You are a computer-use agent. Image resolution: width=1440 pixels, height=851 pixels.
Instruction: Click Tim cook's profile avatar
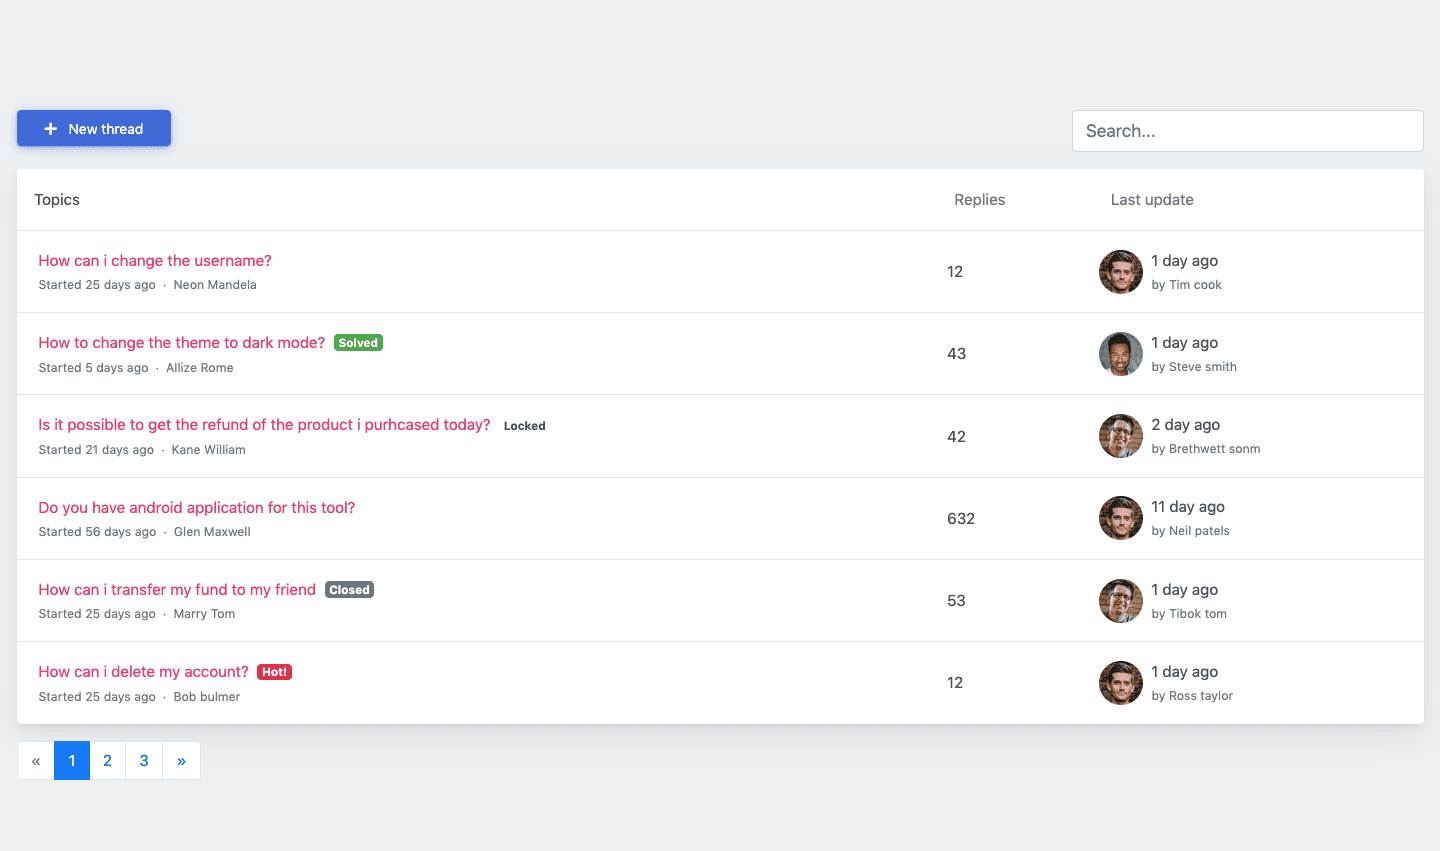click(x=1120, y=271)
